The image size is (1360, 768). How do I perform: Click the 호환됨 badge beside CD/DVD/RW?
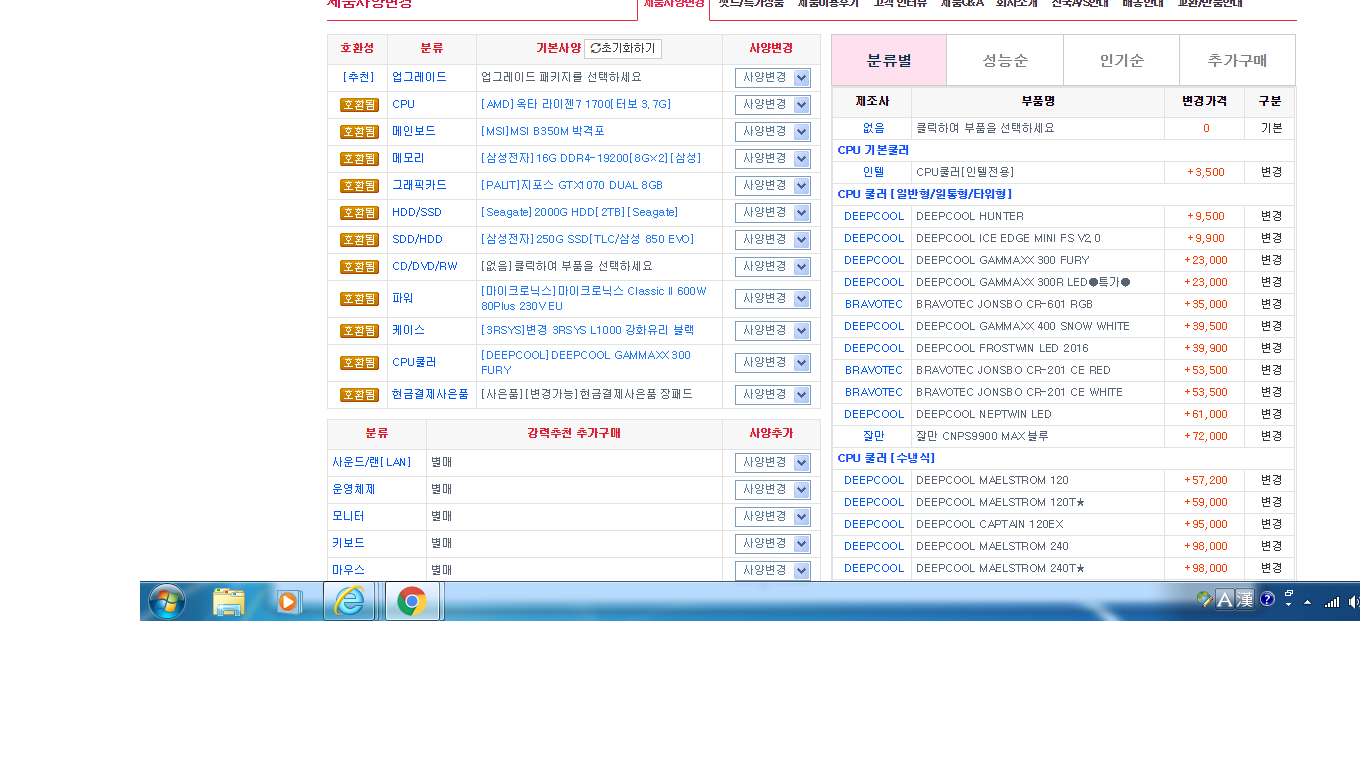[359, 267]
